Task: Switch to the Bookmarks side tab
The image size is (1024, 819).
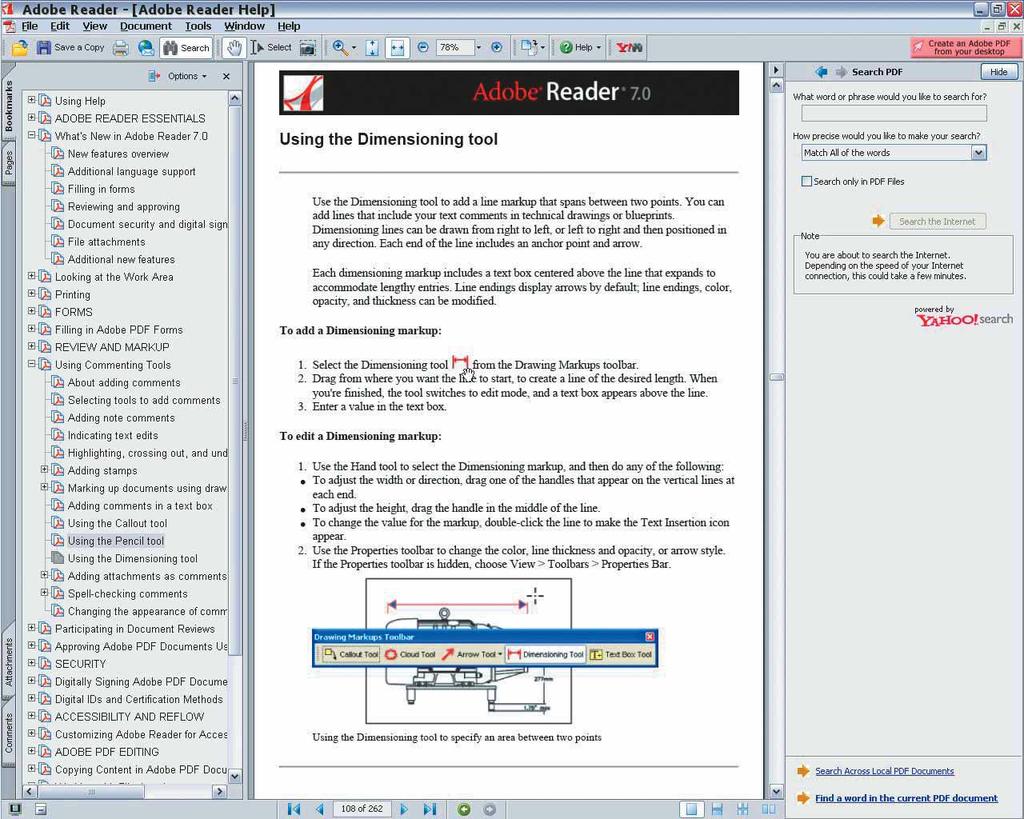Action: [8, 106]
